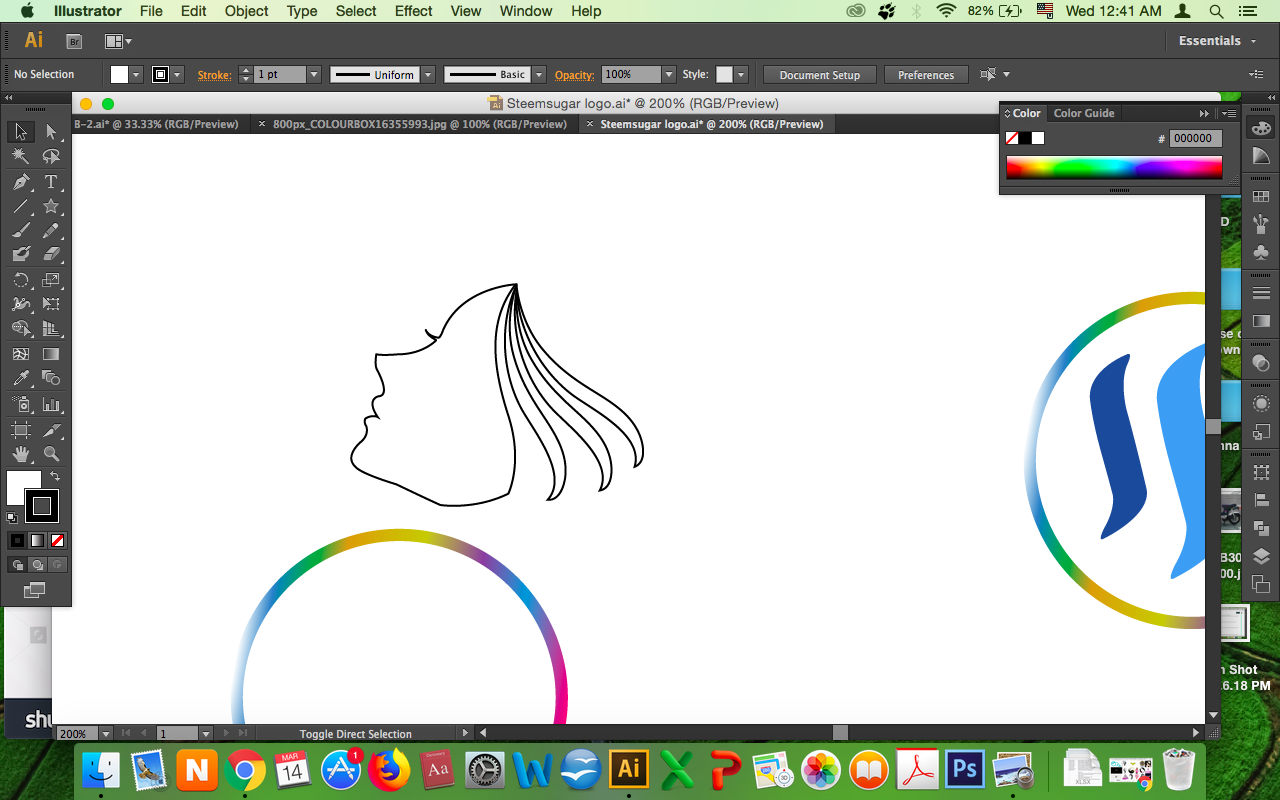The height and width of the screenshot is (800, 1280).
Task: Open the Window menu
Action: [x=525, y=11]
